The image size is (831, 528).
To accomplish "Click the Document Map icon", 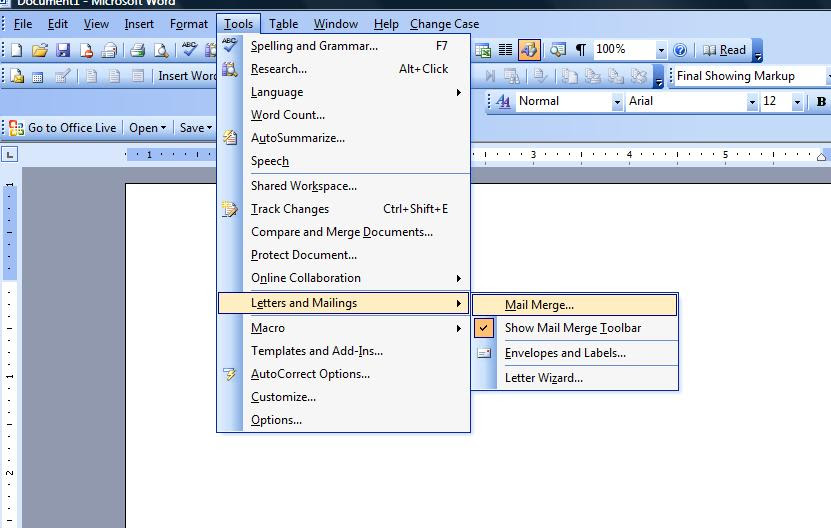I will [x=558, y=50].
